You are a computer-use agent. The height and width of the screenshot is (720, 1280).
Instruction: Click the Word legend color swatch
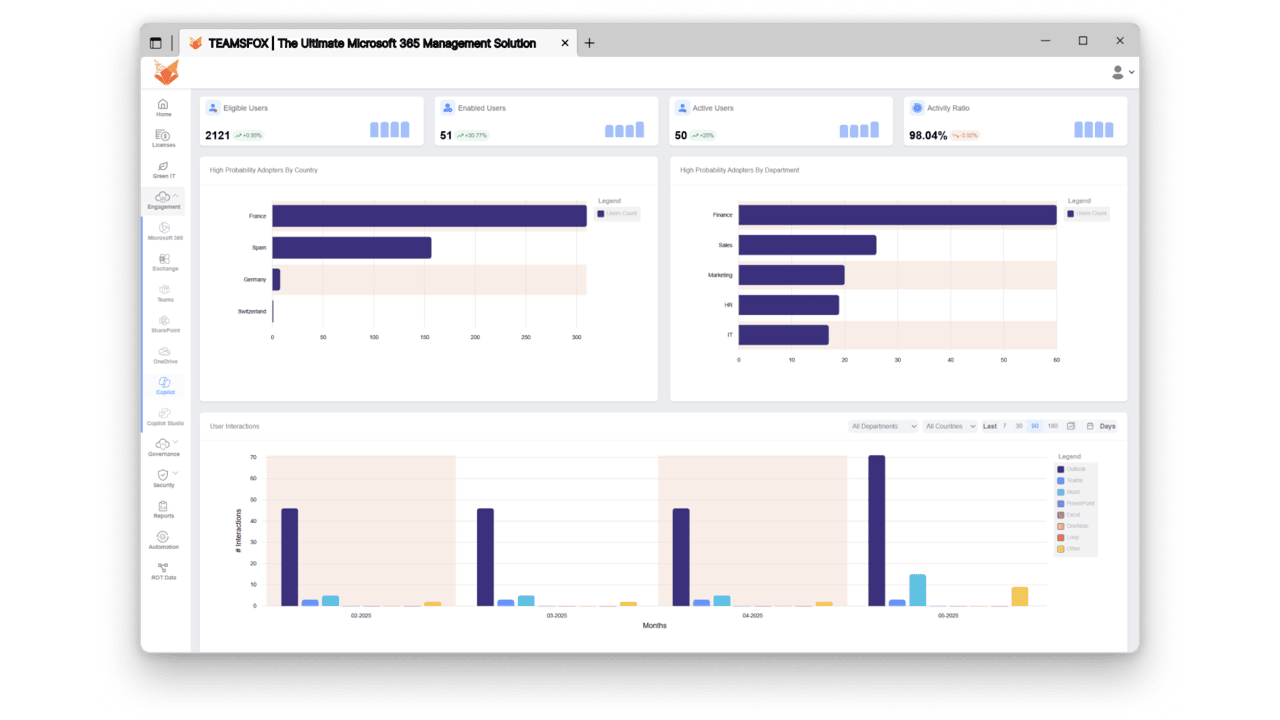pyautogui.click(x=1061, y=492)
